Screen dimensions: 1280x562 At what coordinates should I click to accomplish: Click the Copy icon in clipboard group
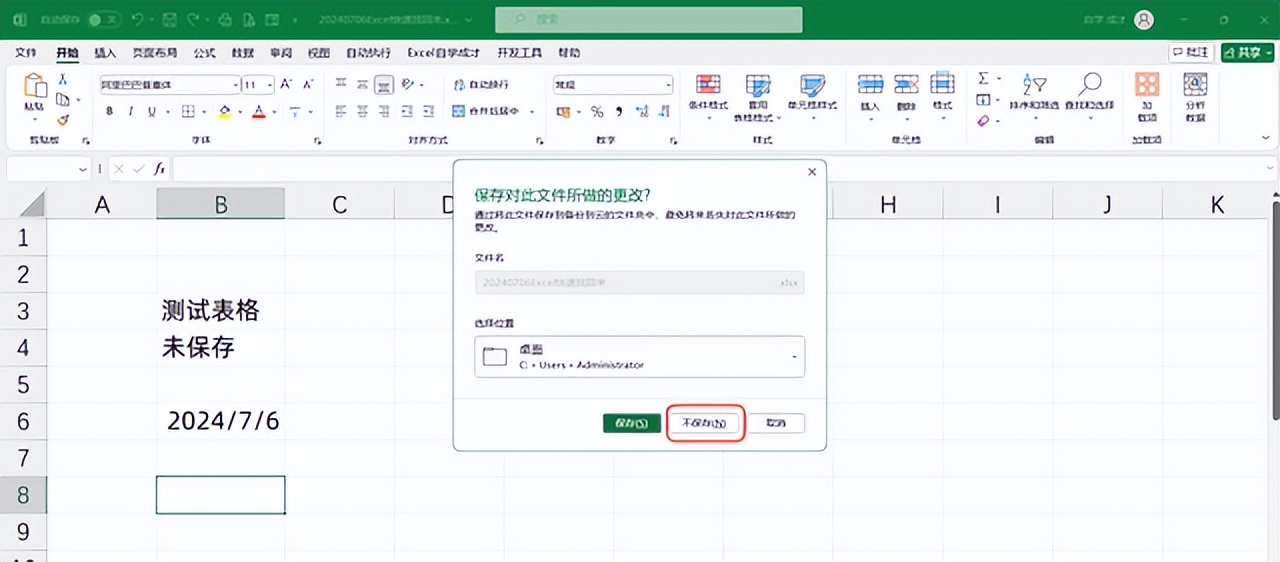[x=63, y=99]
